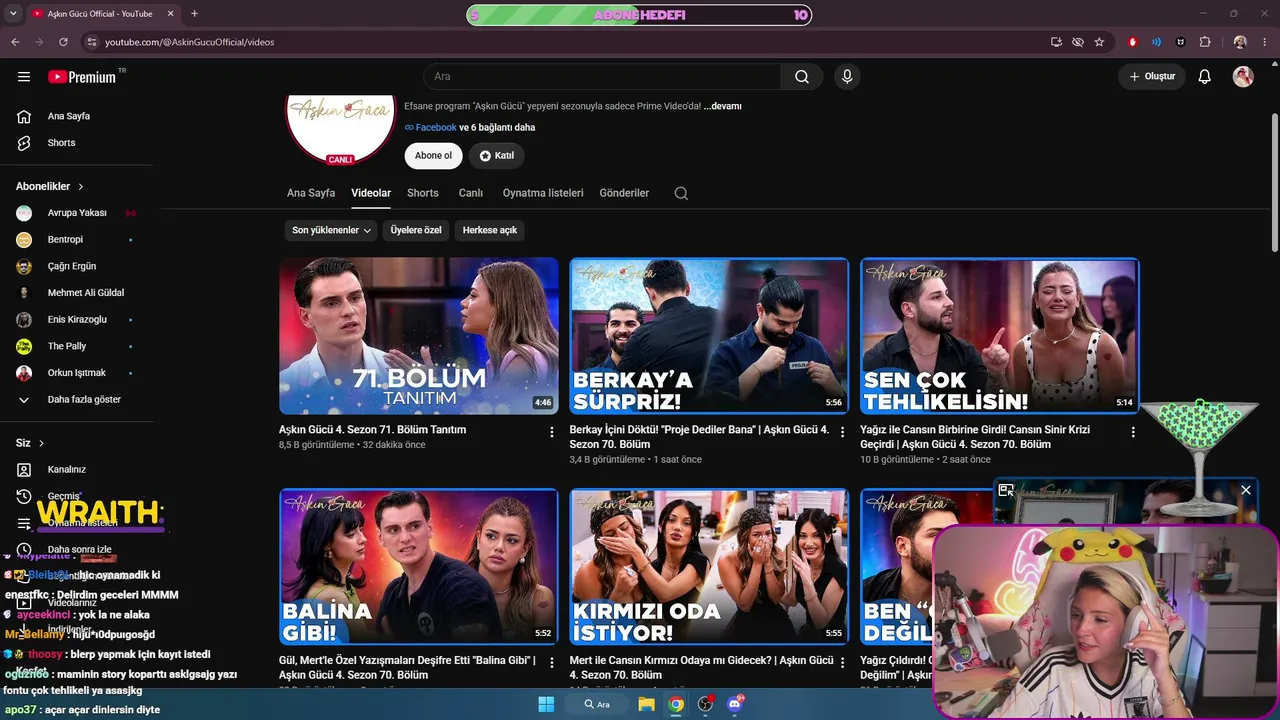Close the miniplayer overlay
The image size is (1280, 720).
1246,490
